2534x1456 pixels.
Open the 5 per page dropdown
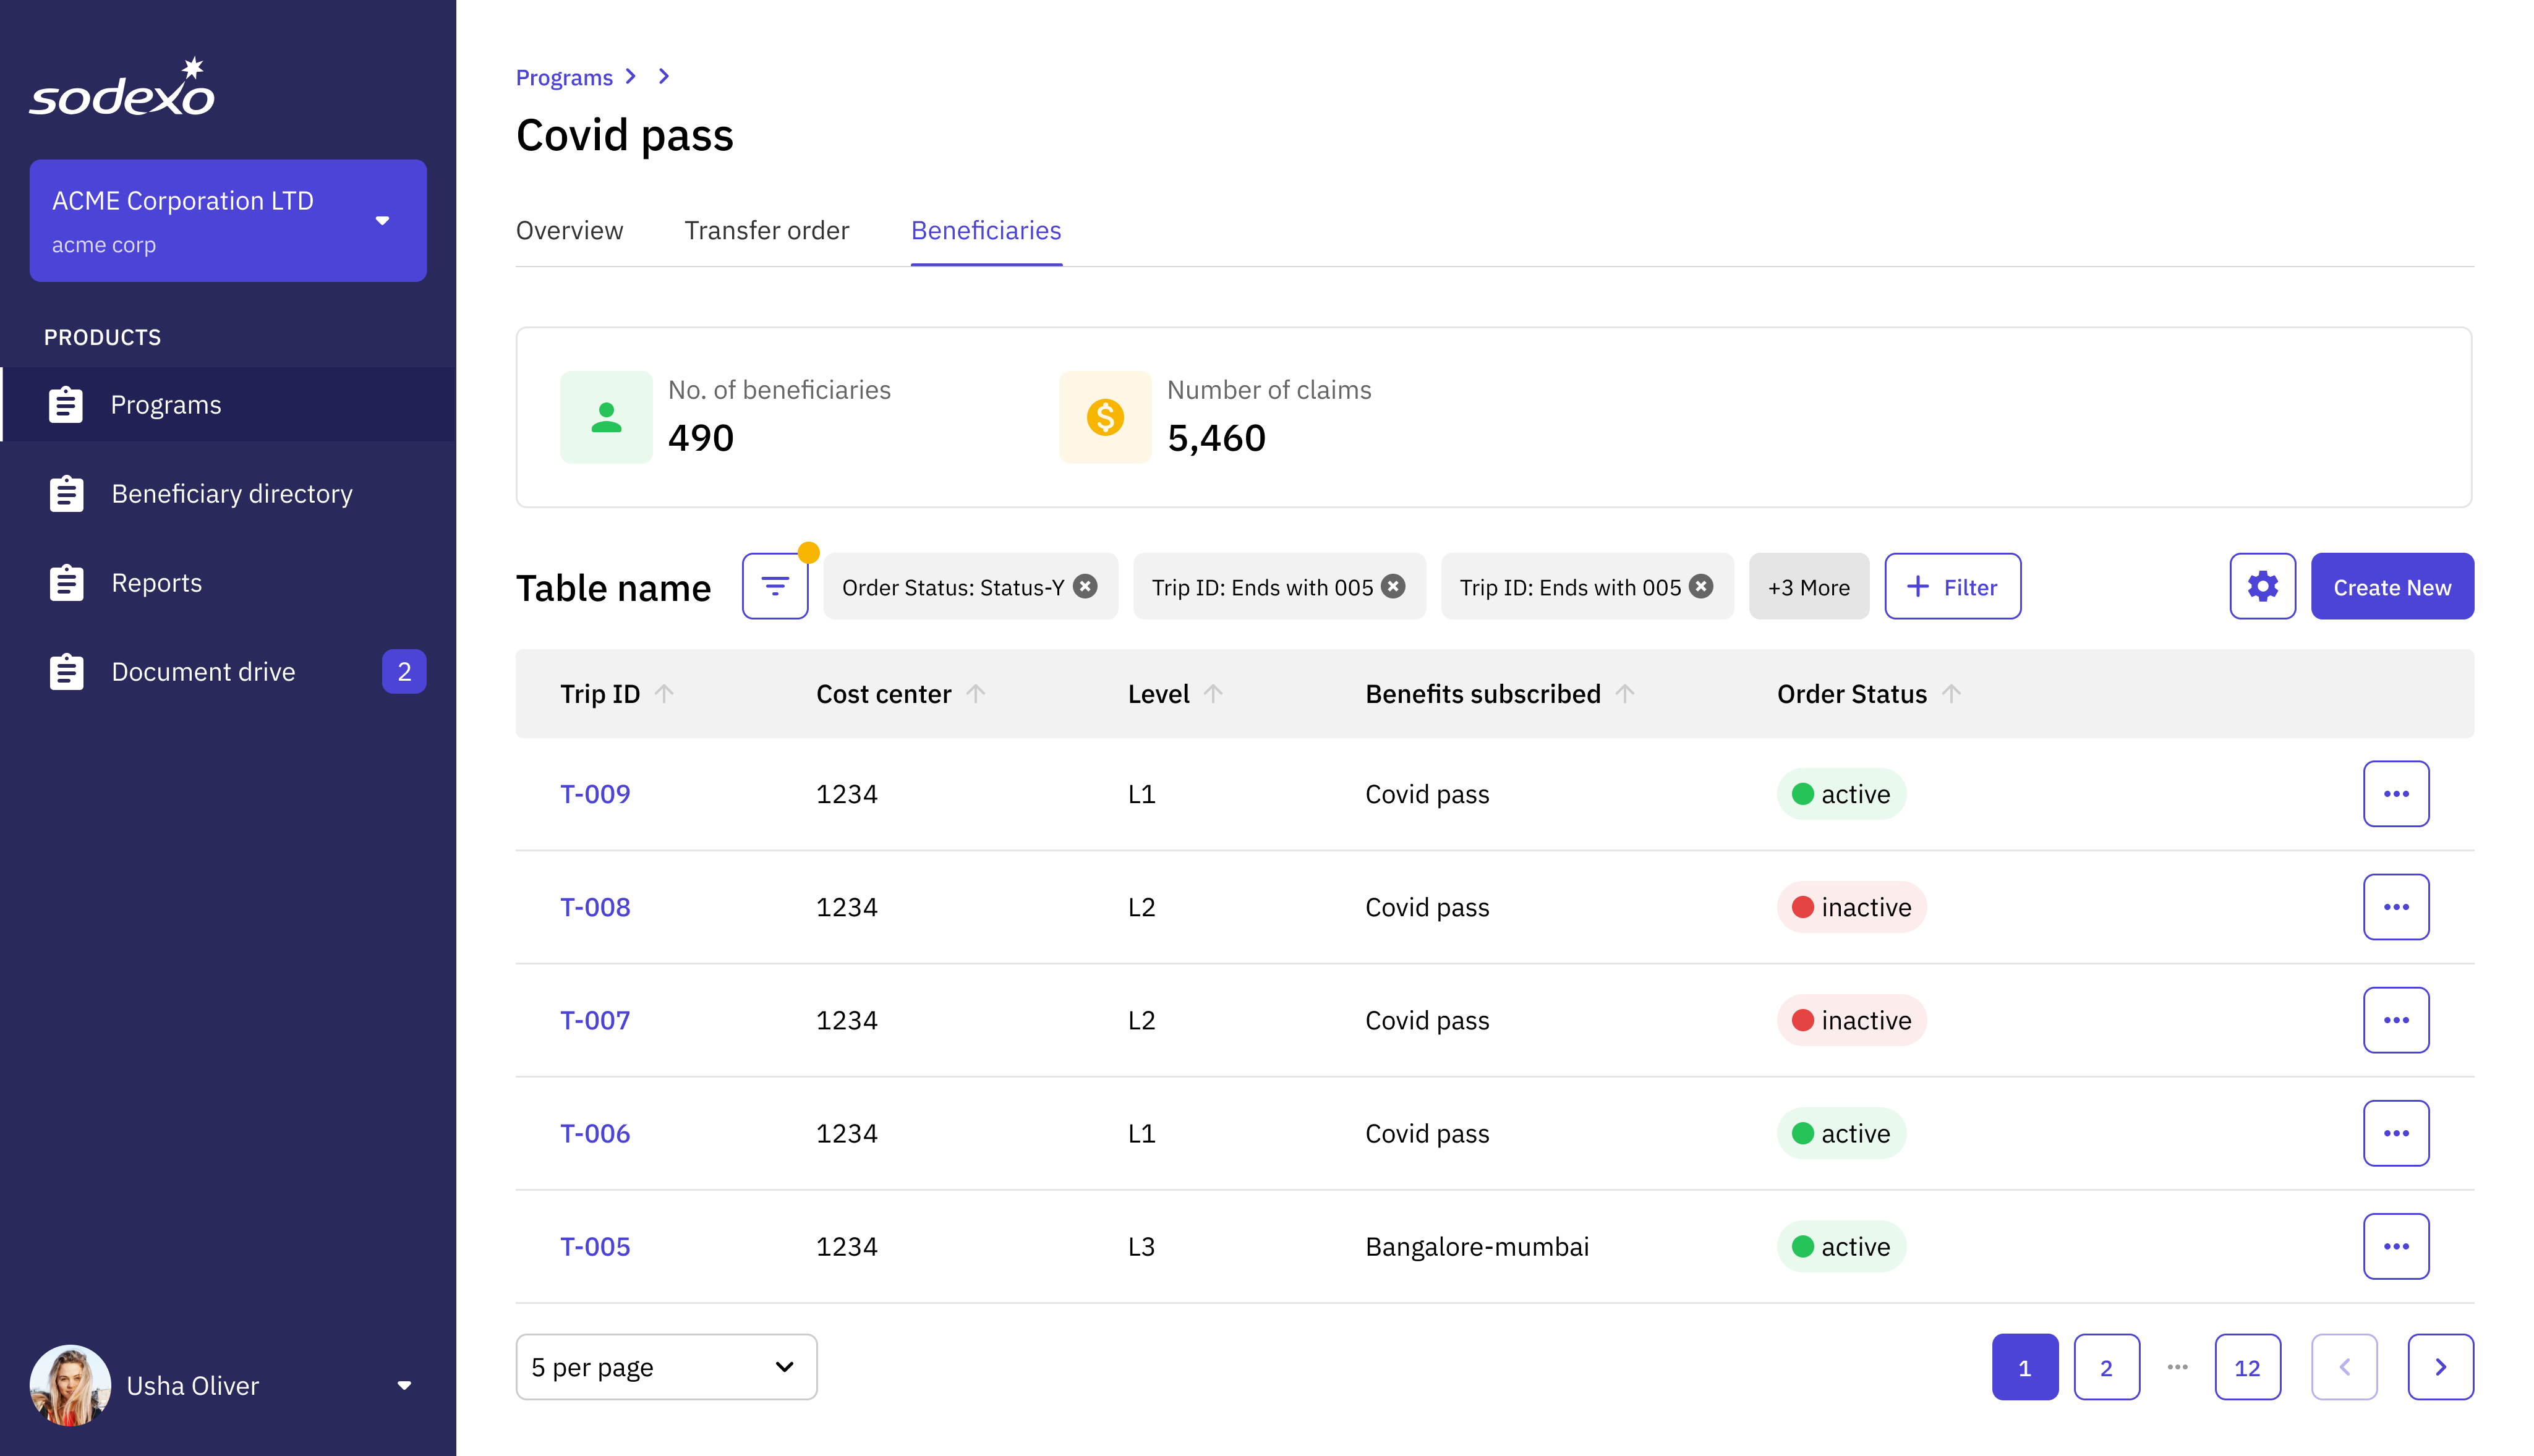pos(666,1367)
